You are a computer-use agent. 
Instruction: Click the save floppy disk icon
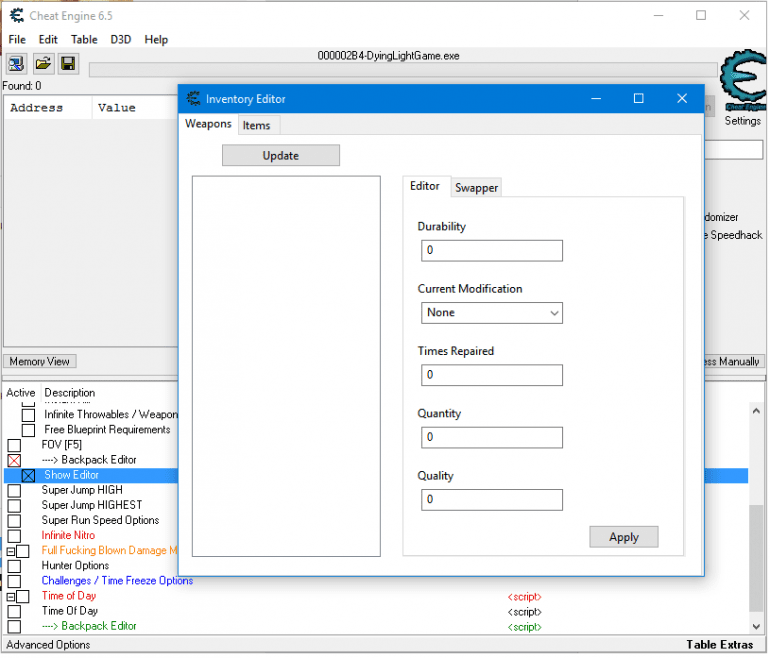click(68, 64)
